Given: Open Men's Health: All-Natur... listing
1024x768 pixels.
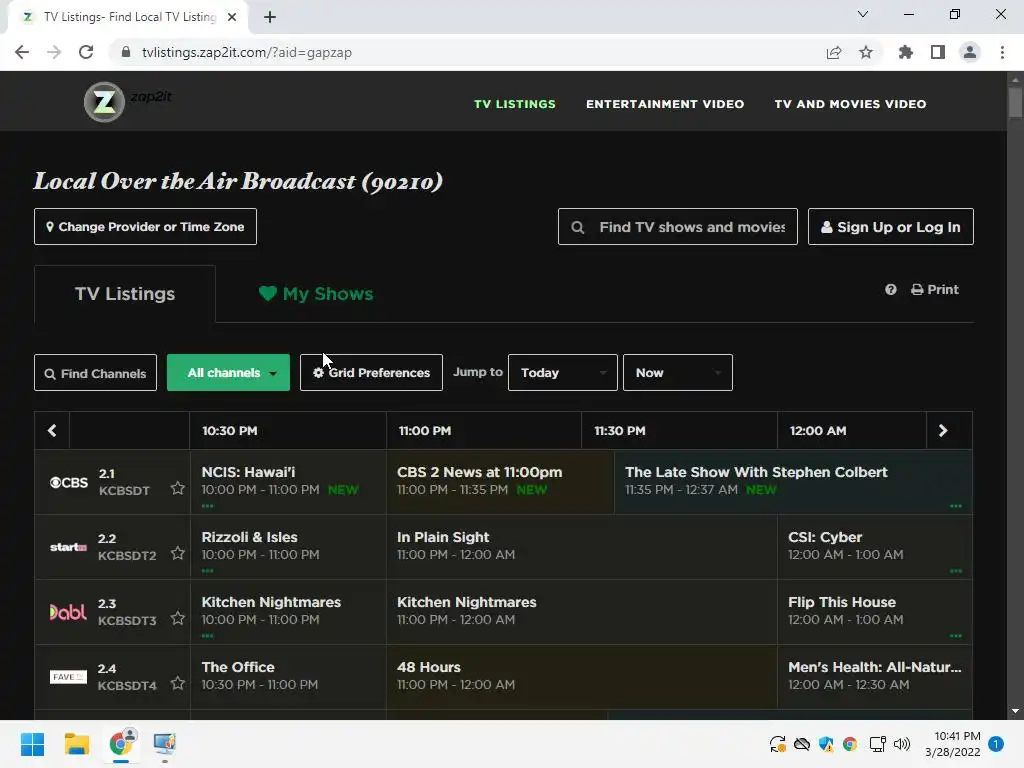Looking at the screenshot, I should (x=874, y=676).
